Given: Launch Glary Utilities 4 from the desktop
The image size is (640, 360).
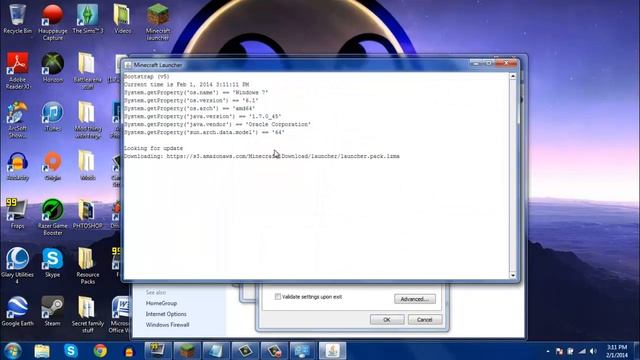Looking at the screenshot, I should pos(17,266).
